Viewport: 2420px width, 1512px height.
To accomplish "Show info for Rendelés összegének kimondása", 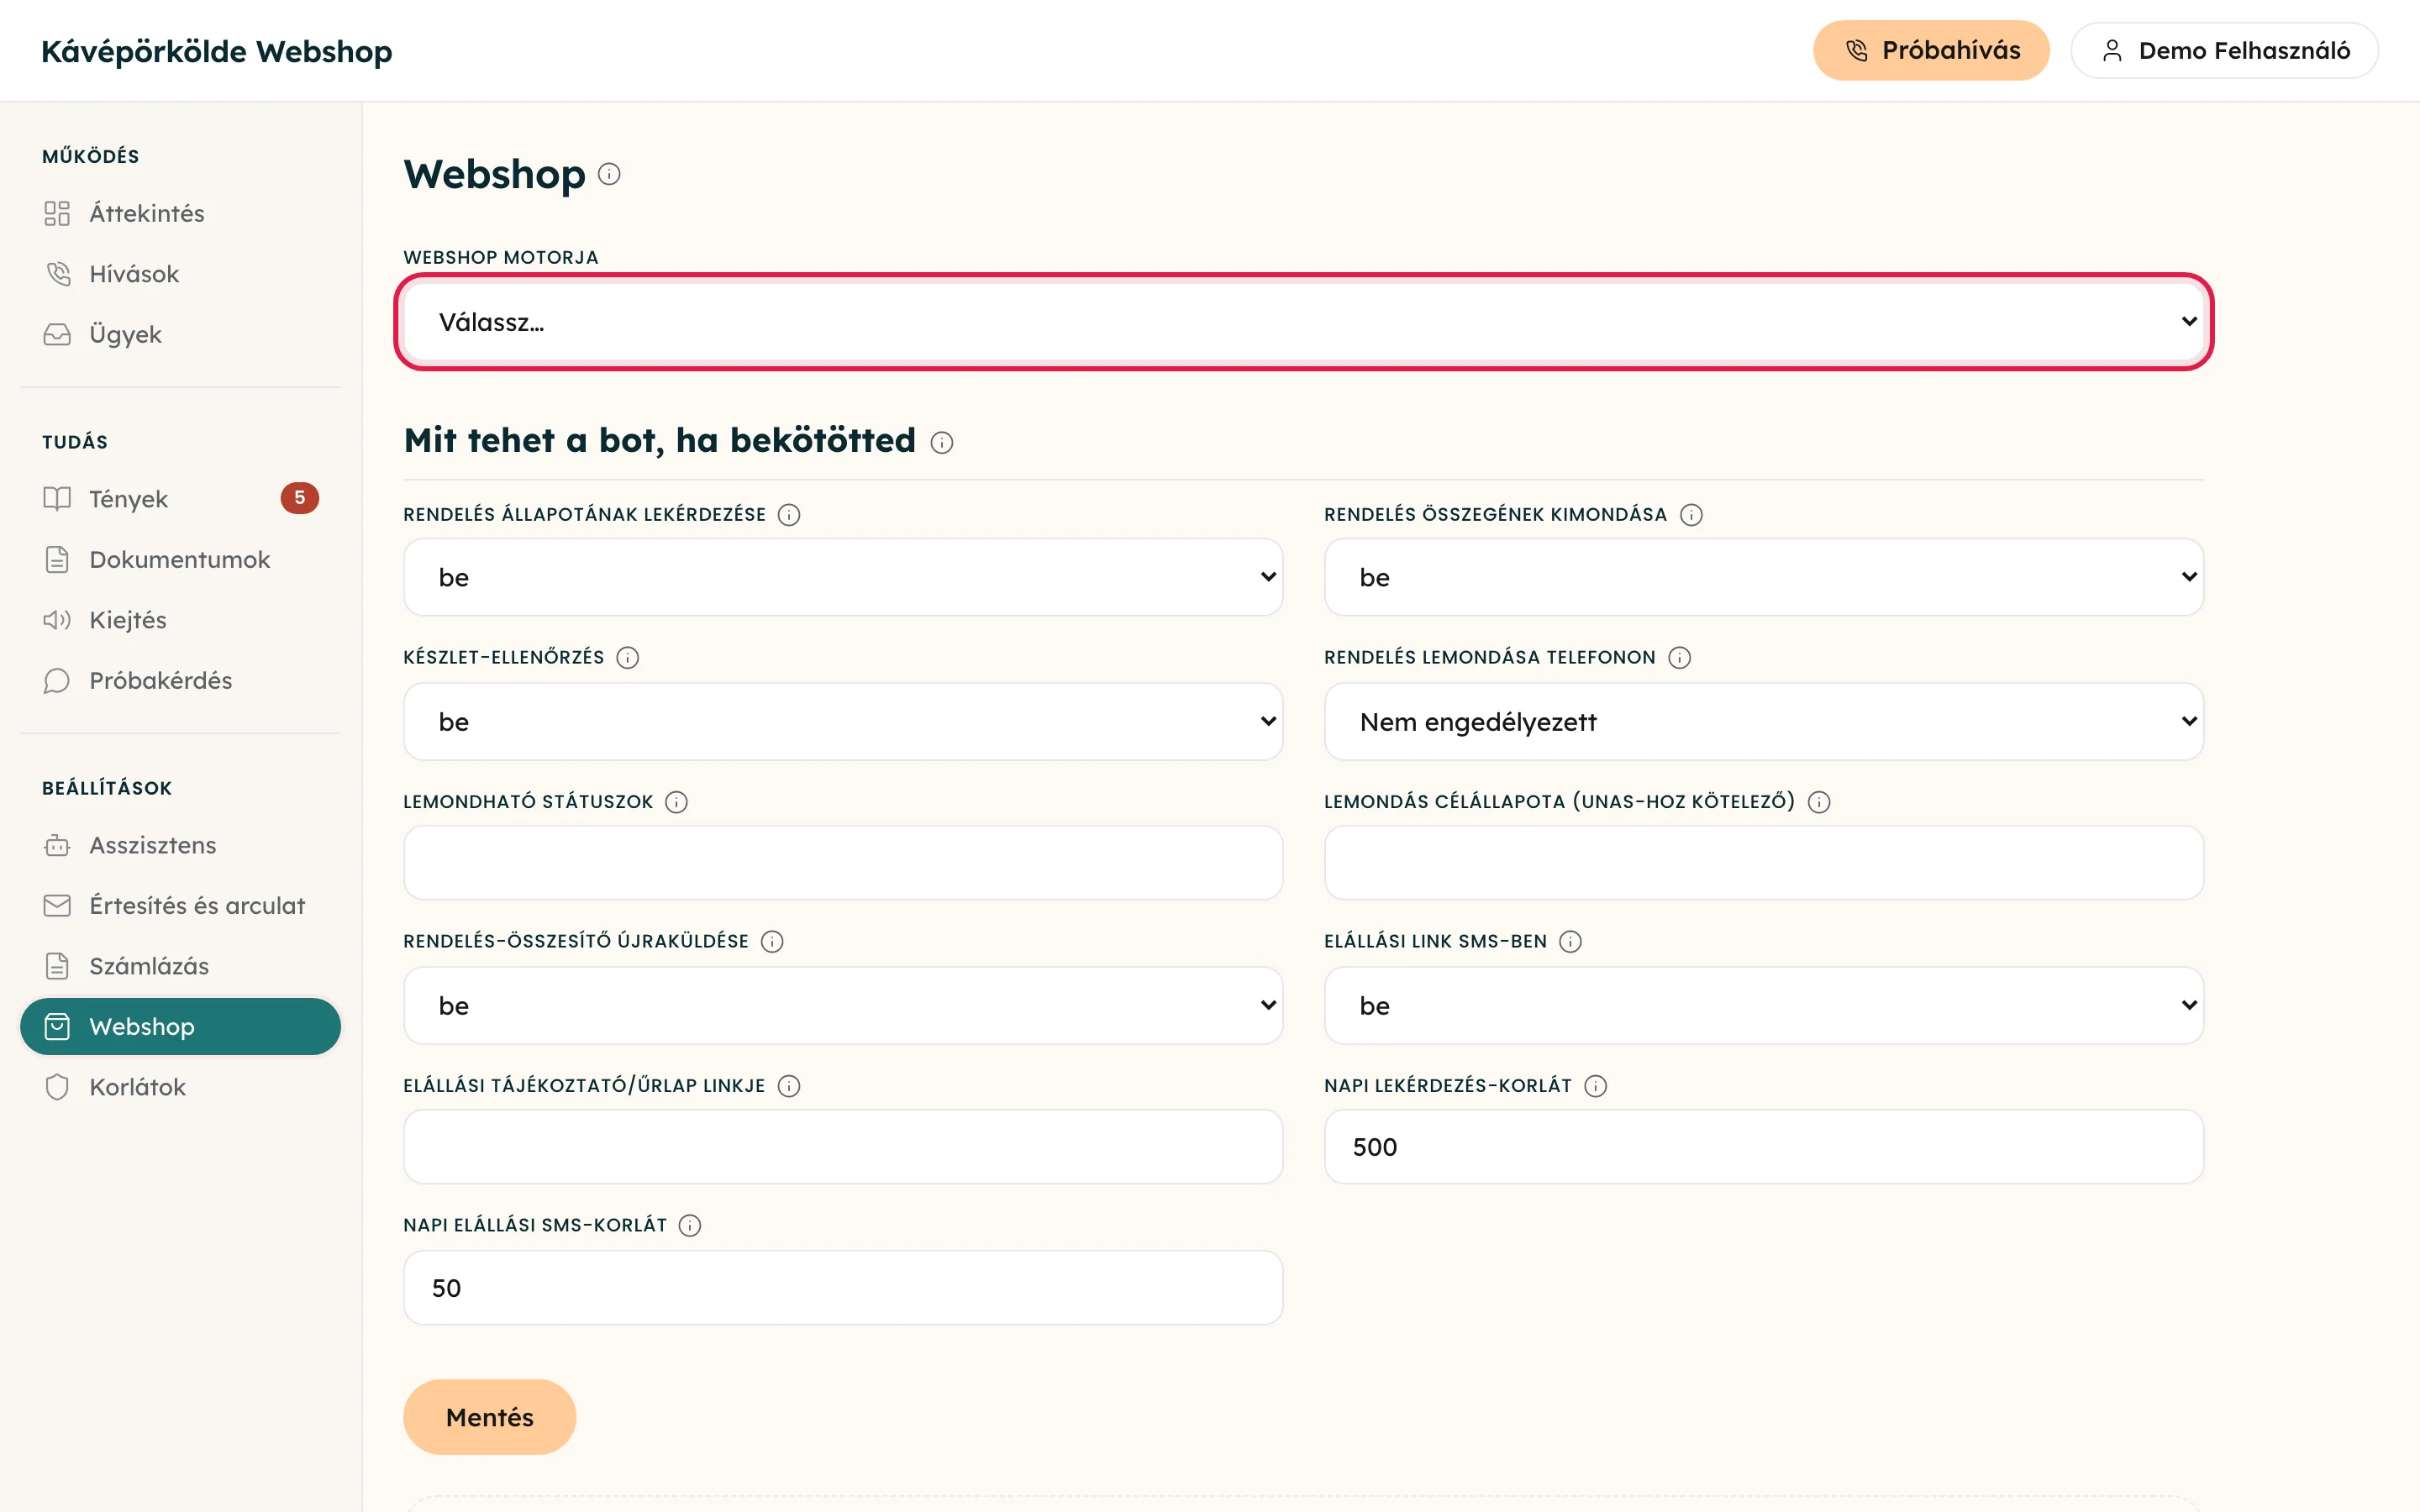I will [1691, 514].
